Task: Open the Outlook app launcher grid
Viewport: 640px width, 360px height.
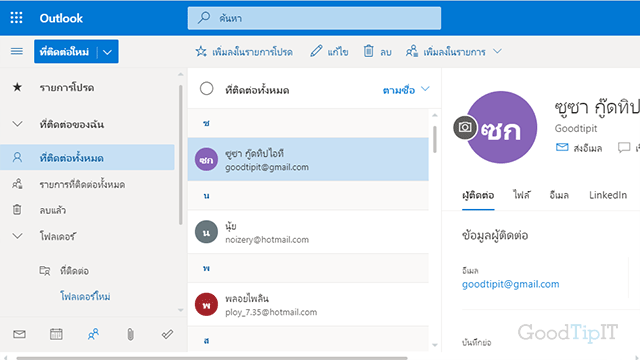Action: (16, 18)
